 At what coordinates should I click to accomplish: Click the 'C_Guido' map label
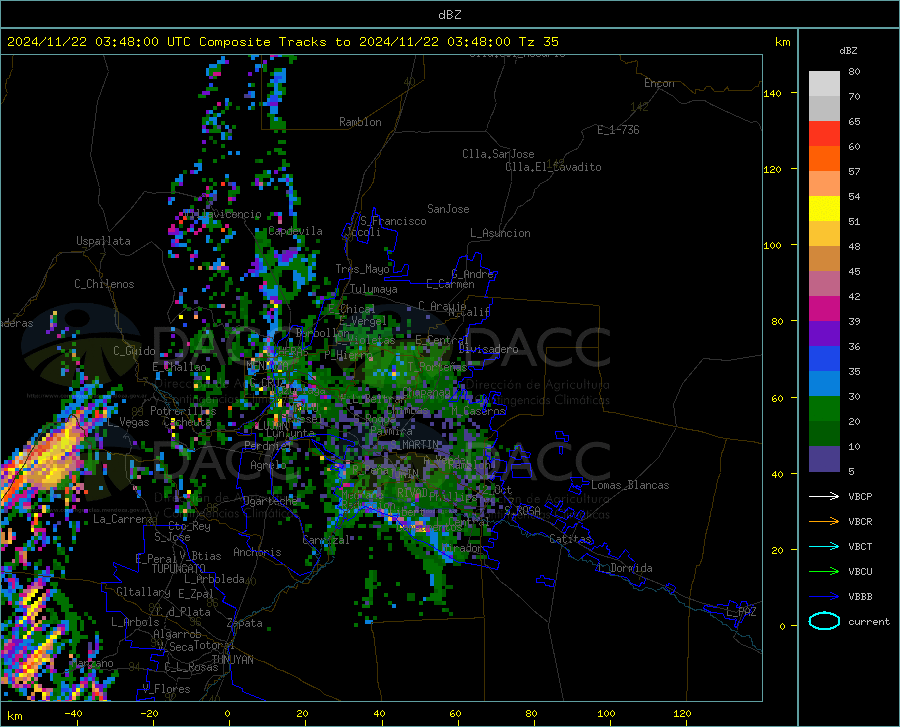click(x=134, y=351)
